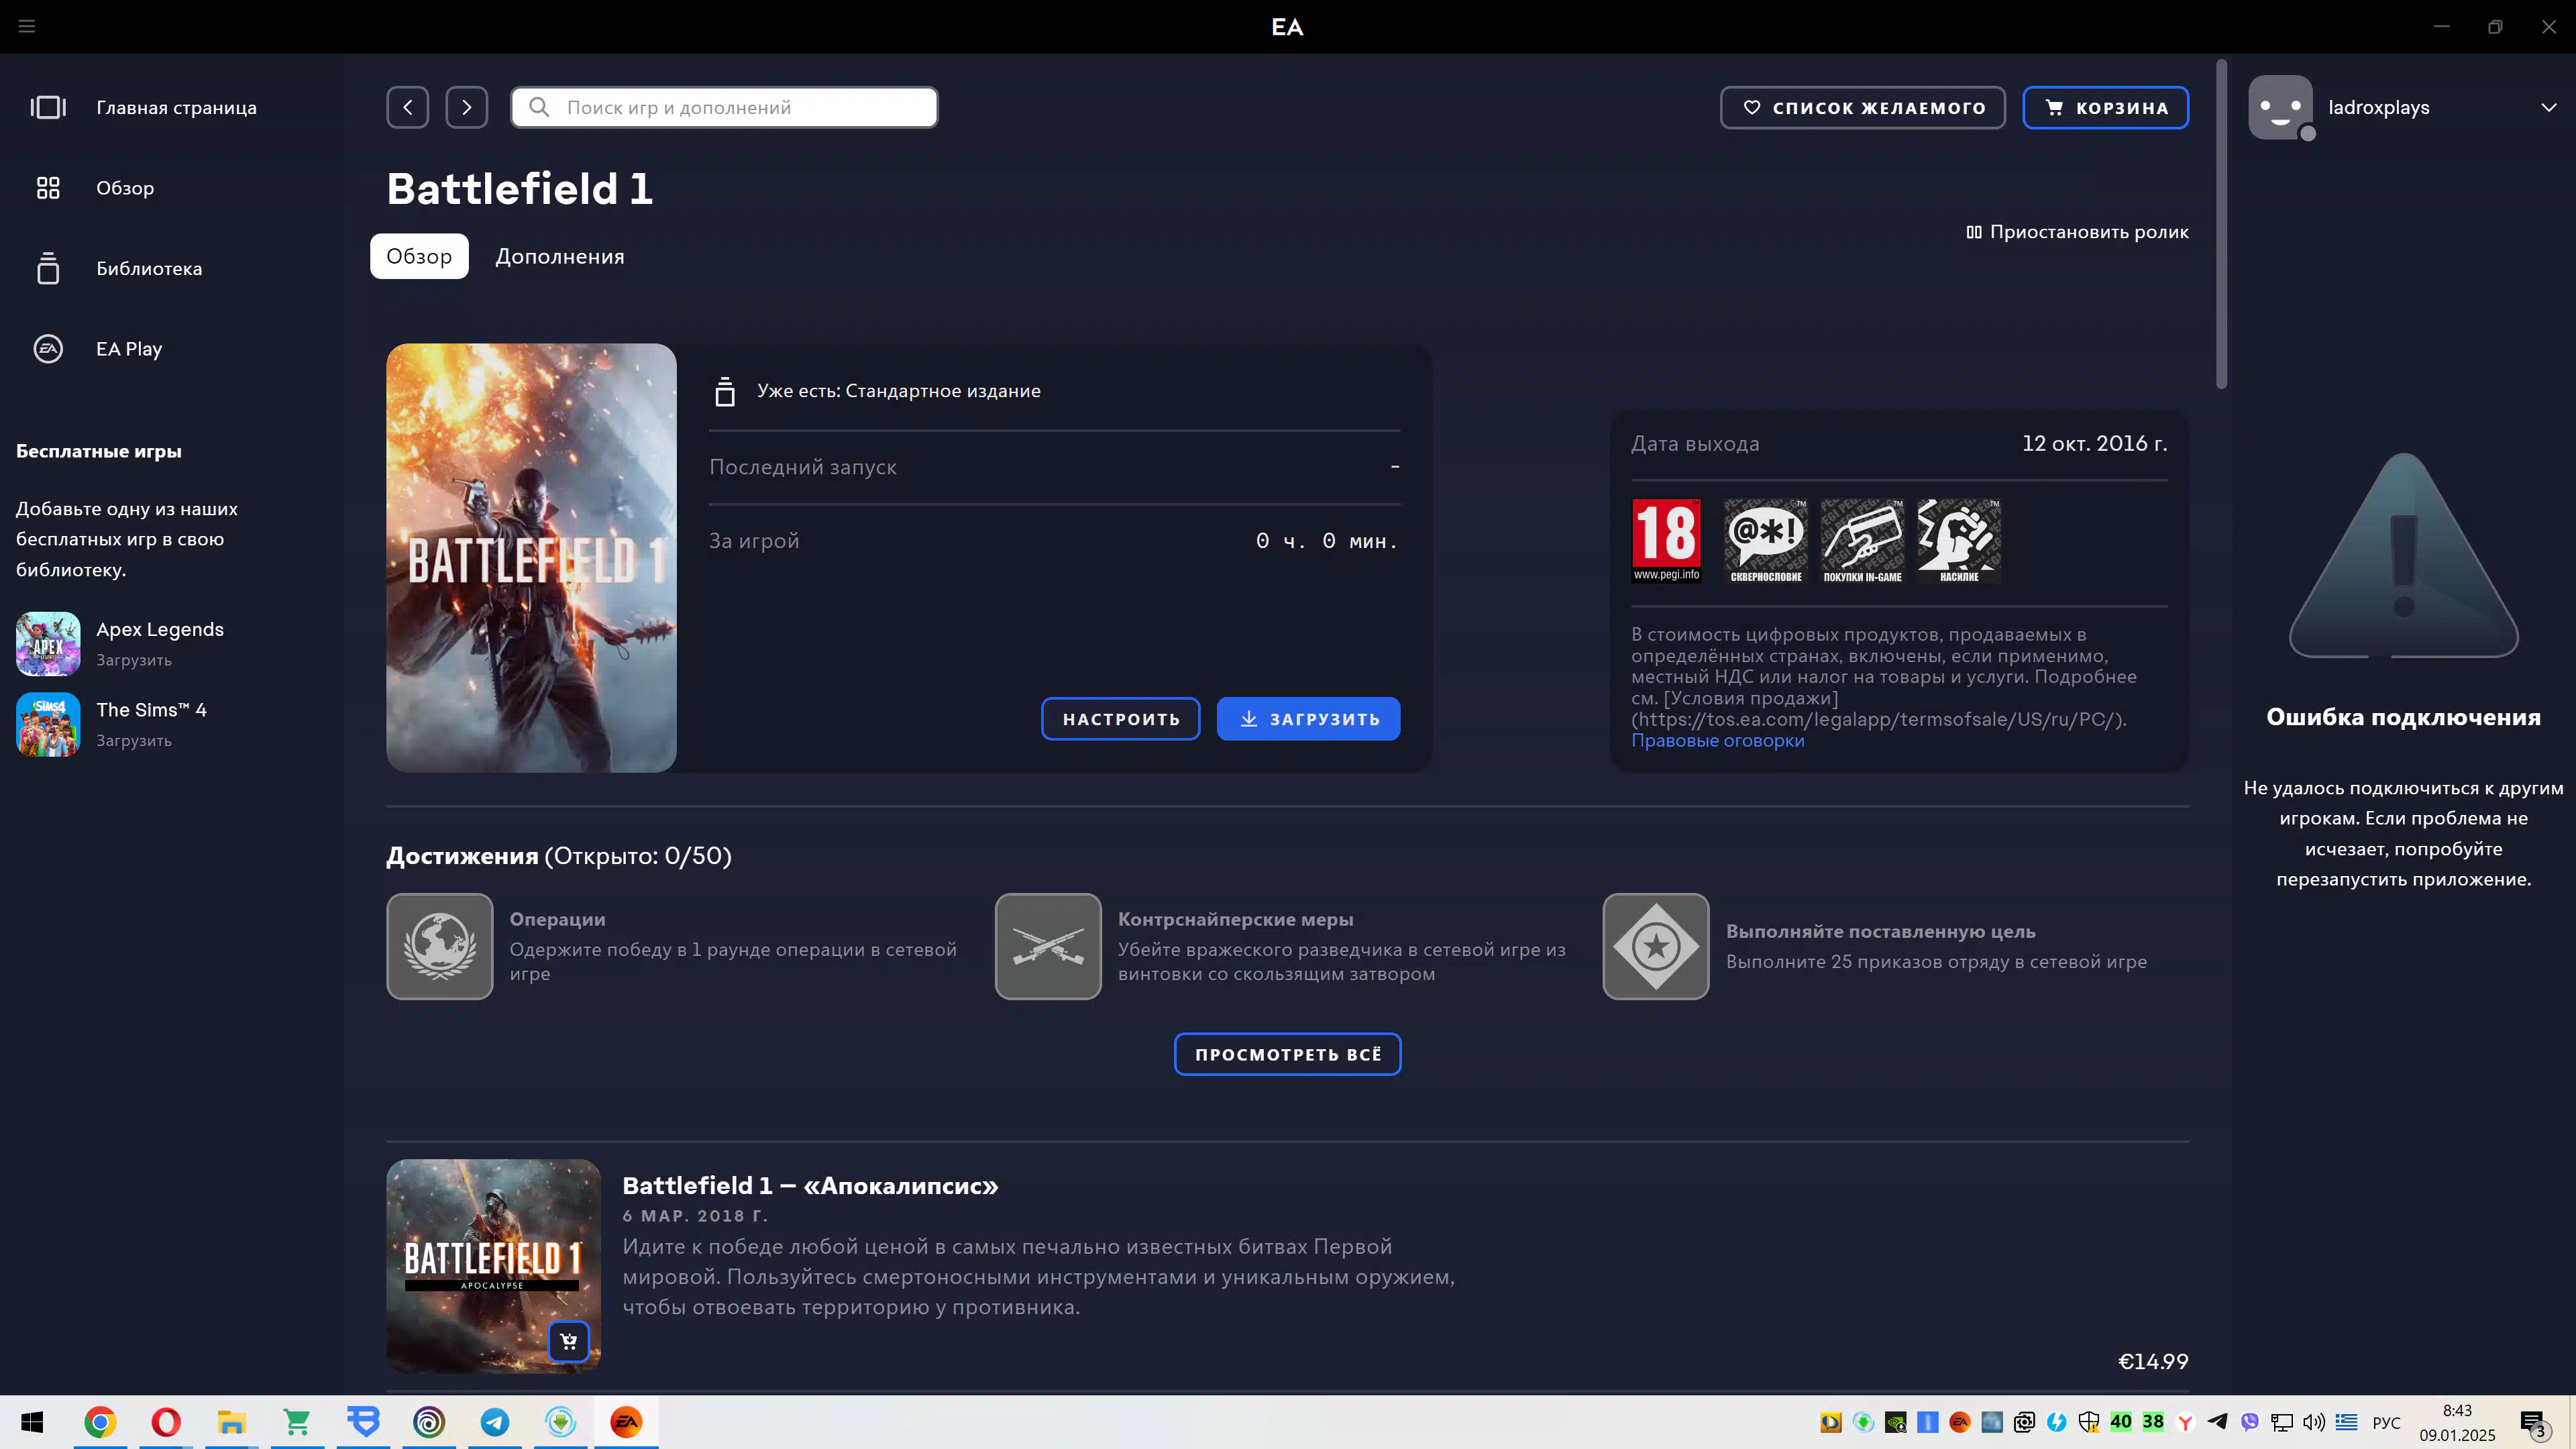
Task: Click the magnifier icon in the search box
Action: coord(539,107)
